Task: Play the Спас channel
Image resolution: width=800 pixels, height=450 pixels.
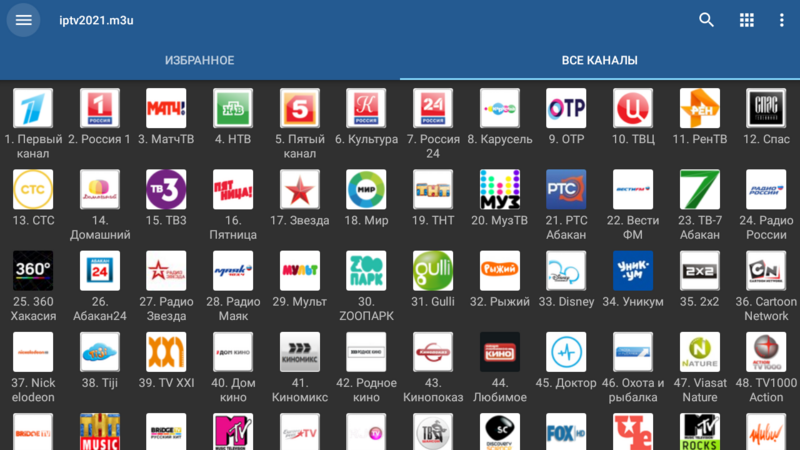Action: pyautogui.click(x=766, y=108)
